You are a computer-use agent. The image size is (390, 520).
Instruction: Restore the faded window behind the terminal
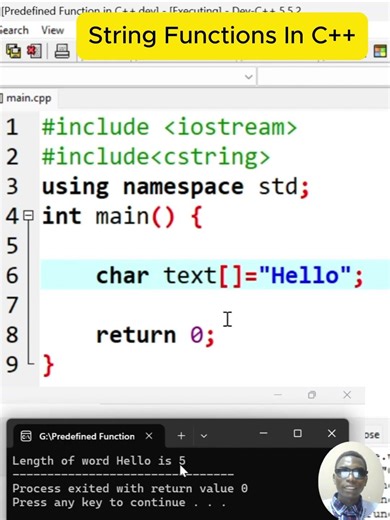[x=312, y=395]
